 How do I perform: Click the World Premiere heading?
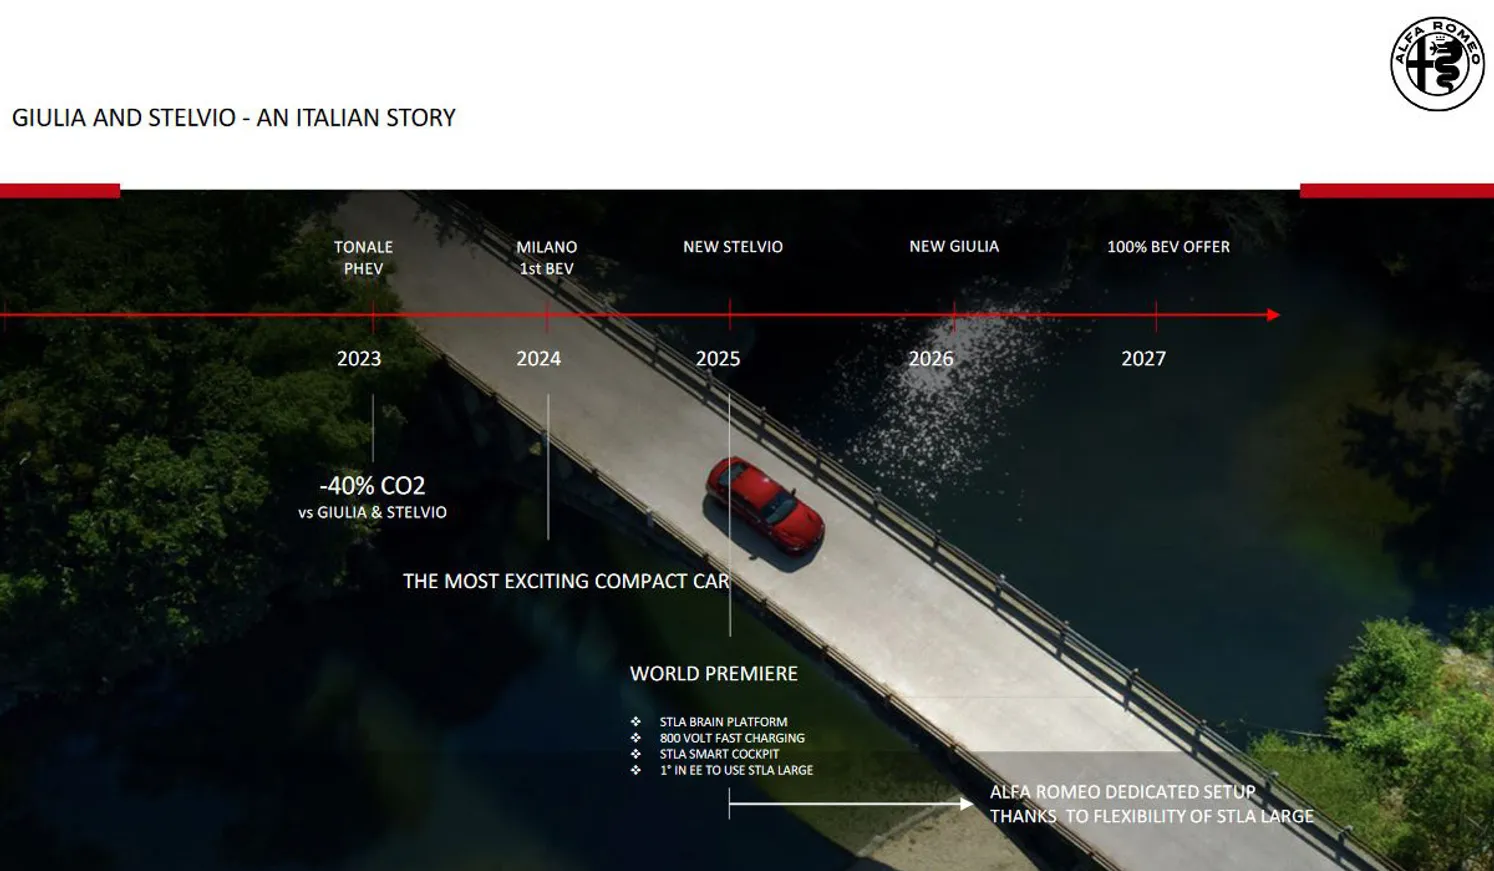pos(714,674)
